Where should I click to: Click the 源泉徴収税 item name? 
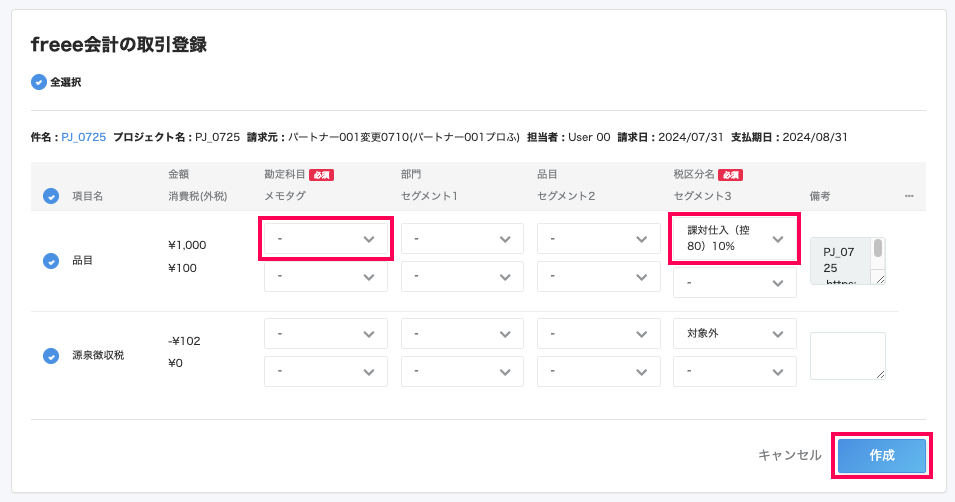(x=98, y=355)
